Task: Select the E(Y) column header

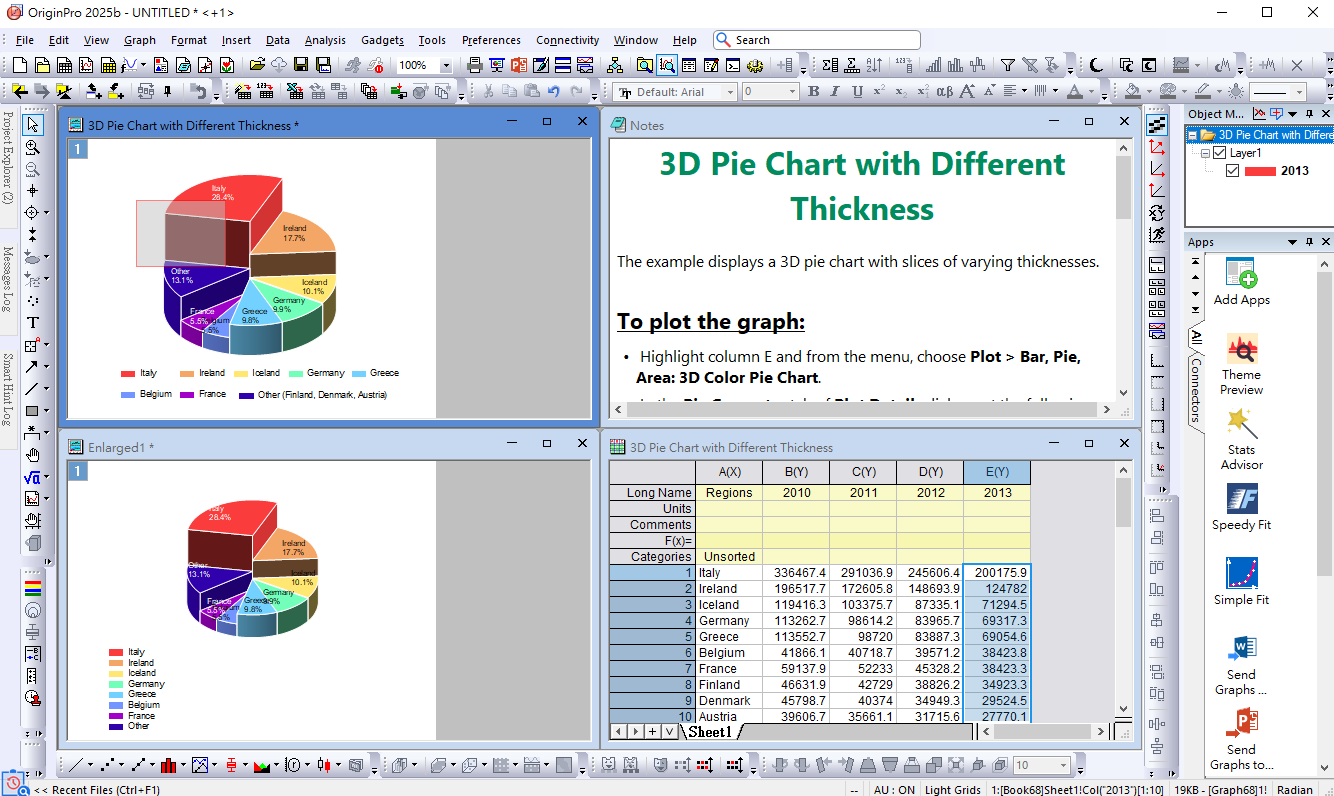Action: 997,472
